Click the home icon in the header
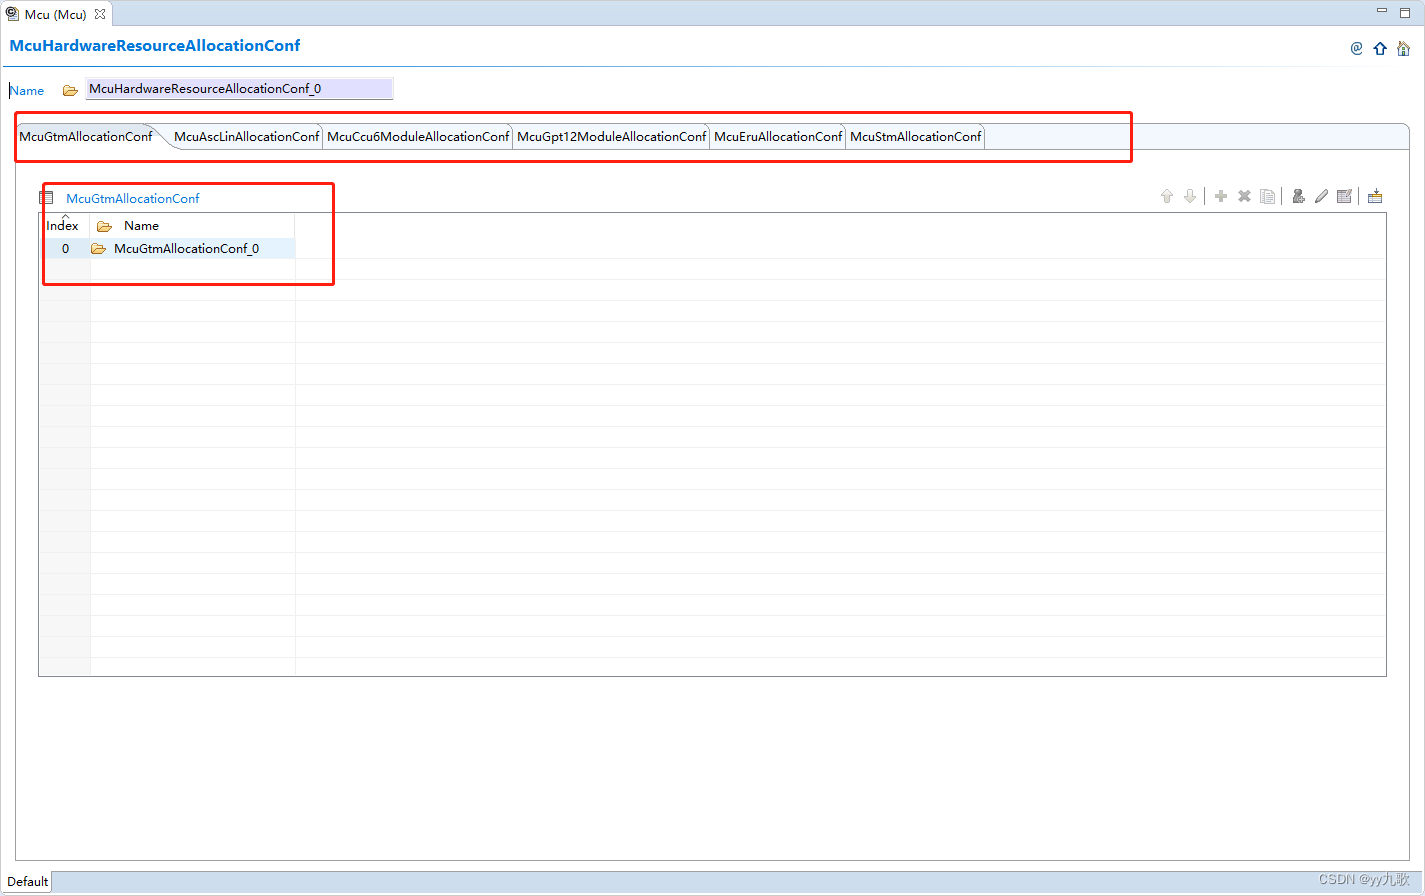 pyautogui.click(x=1404, y=48)
